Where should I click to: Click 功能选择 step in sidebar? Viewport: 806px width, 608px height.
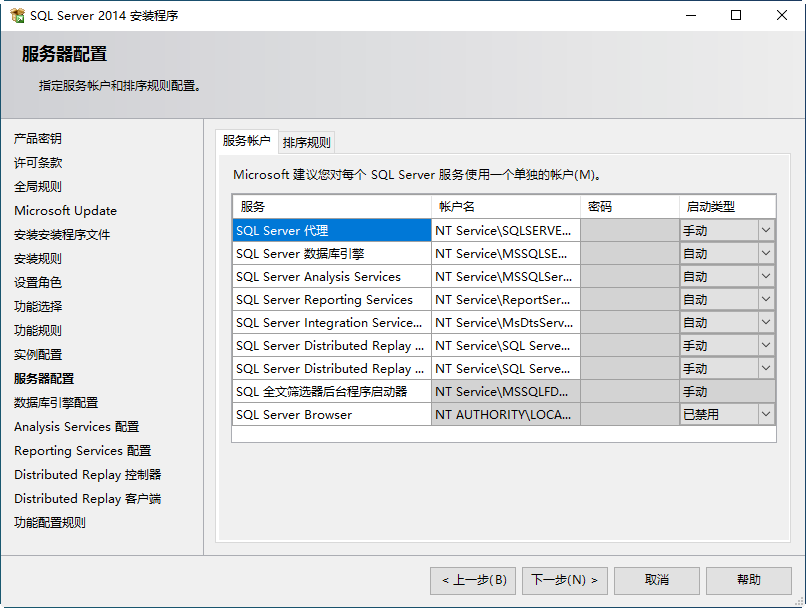pos(38,306)
